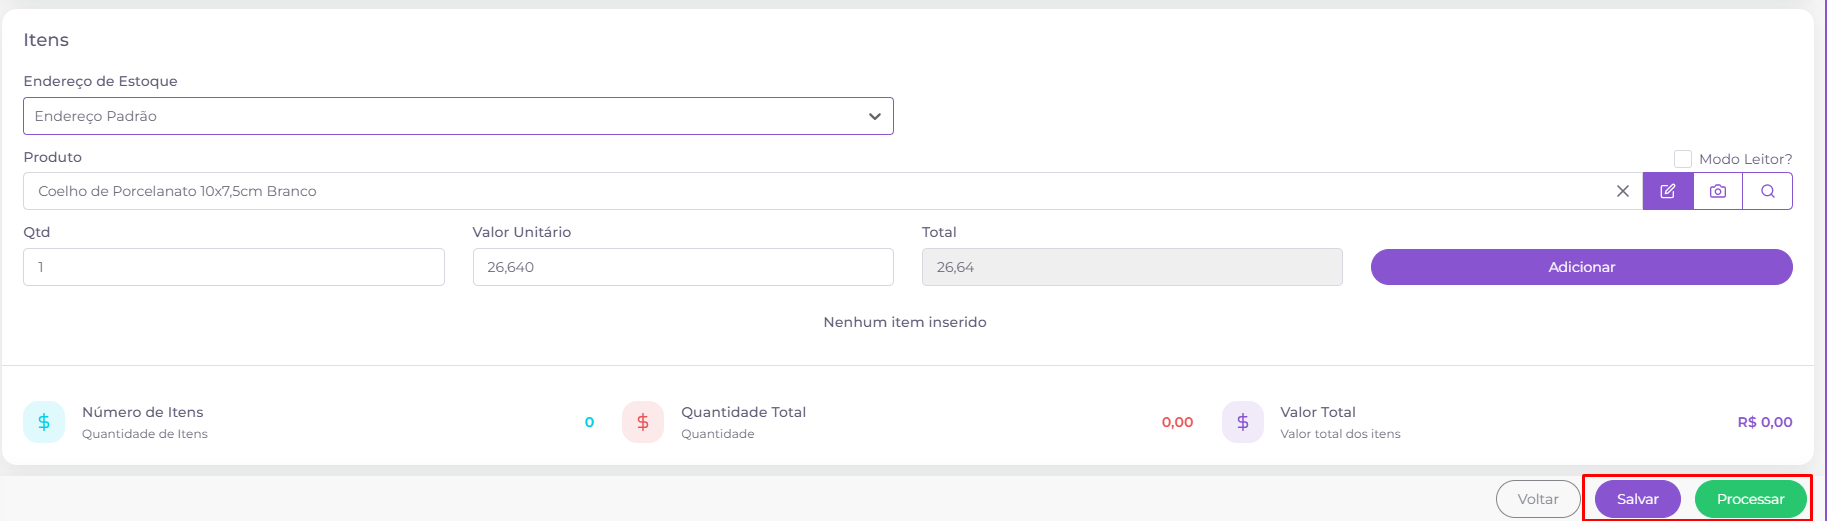Focus the Qtd input field
The image size is (1827, 521).
(x=234, y=267)
